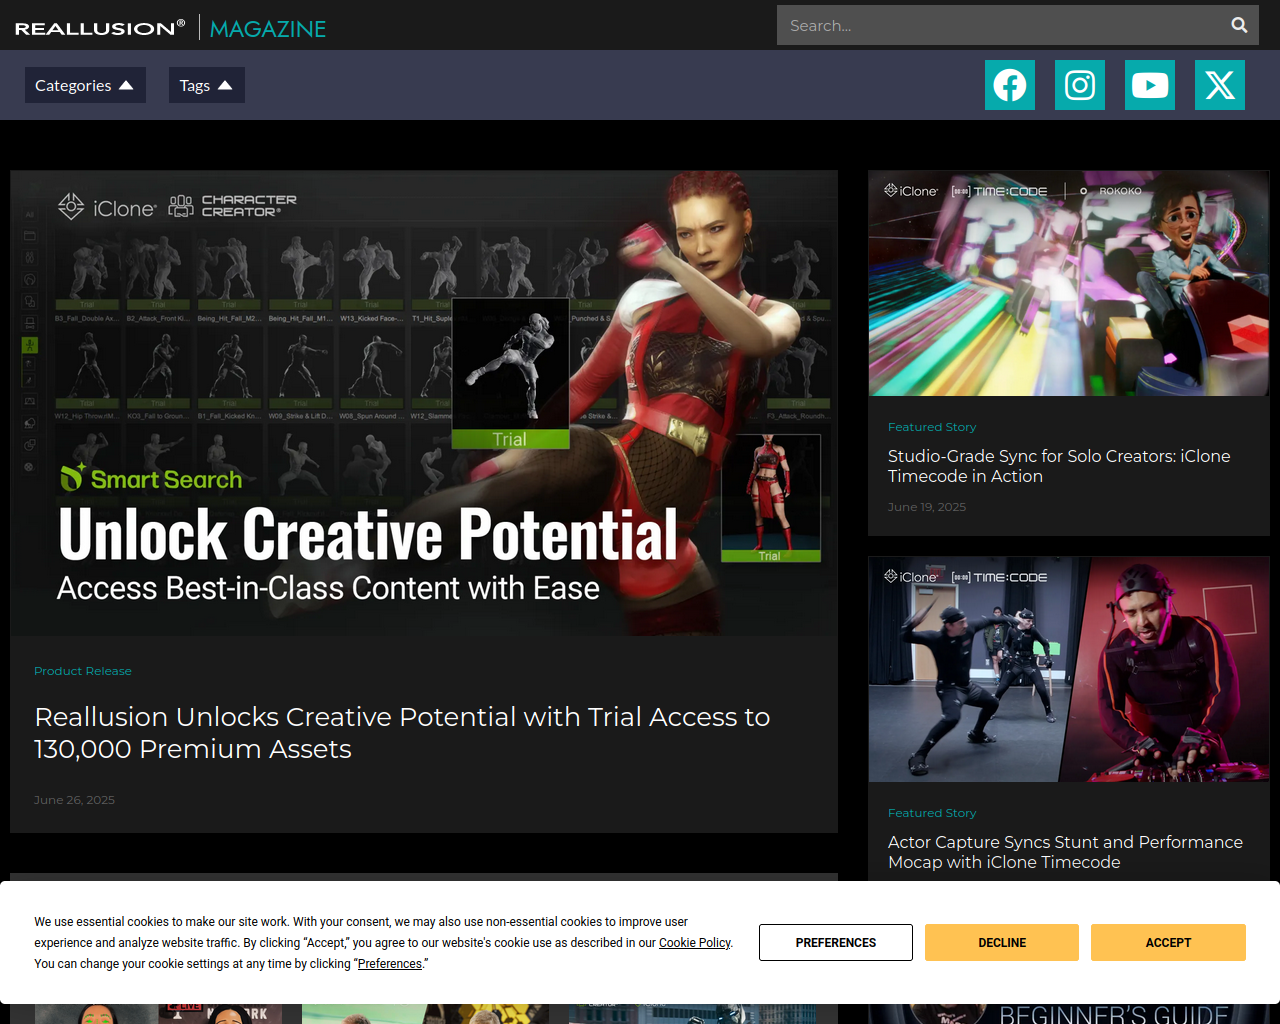Click Featured Story label above Actor Capture
This screenshot has width=1280, height=1024.
[x=932, y=813]
